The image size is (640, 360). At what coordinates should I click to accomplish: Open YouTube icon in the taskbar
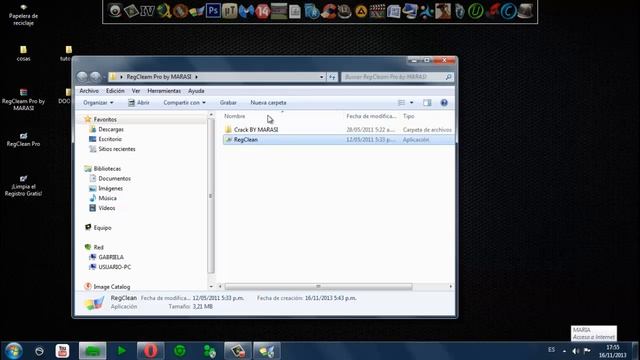click(x=62, y=351)
